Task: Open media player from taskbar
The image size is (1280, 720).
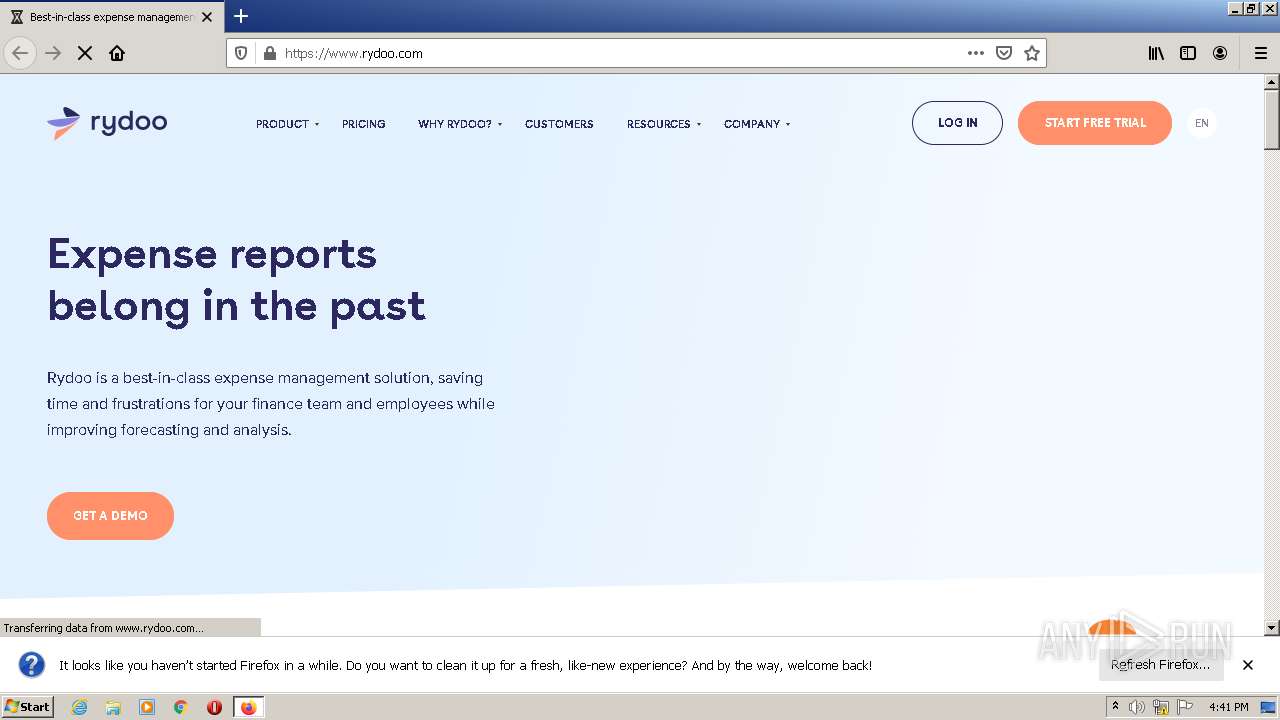Action: click(x=147, y=707)
